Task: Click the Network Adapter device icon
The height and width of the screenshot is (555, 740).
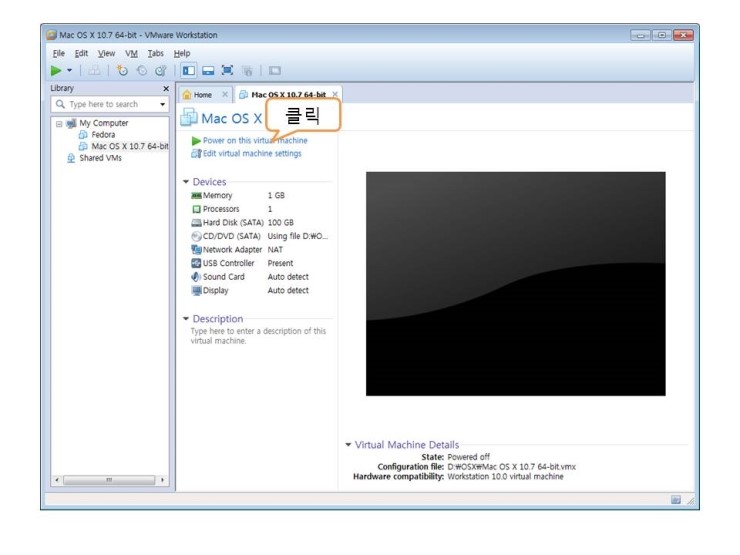Action: (x=196, y=249)
